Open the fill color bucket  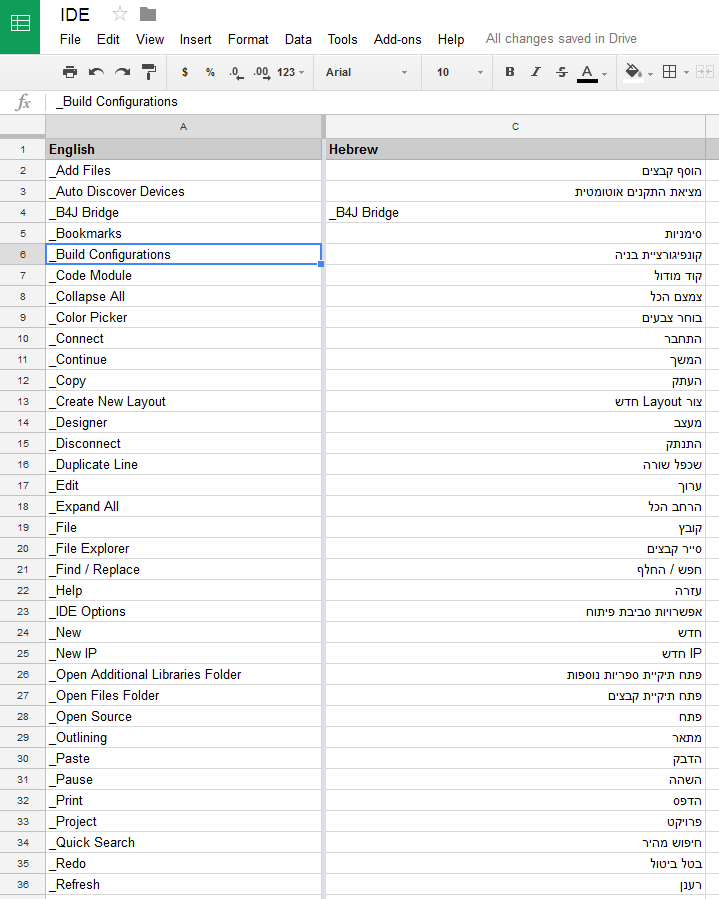pos(638,73)
